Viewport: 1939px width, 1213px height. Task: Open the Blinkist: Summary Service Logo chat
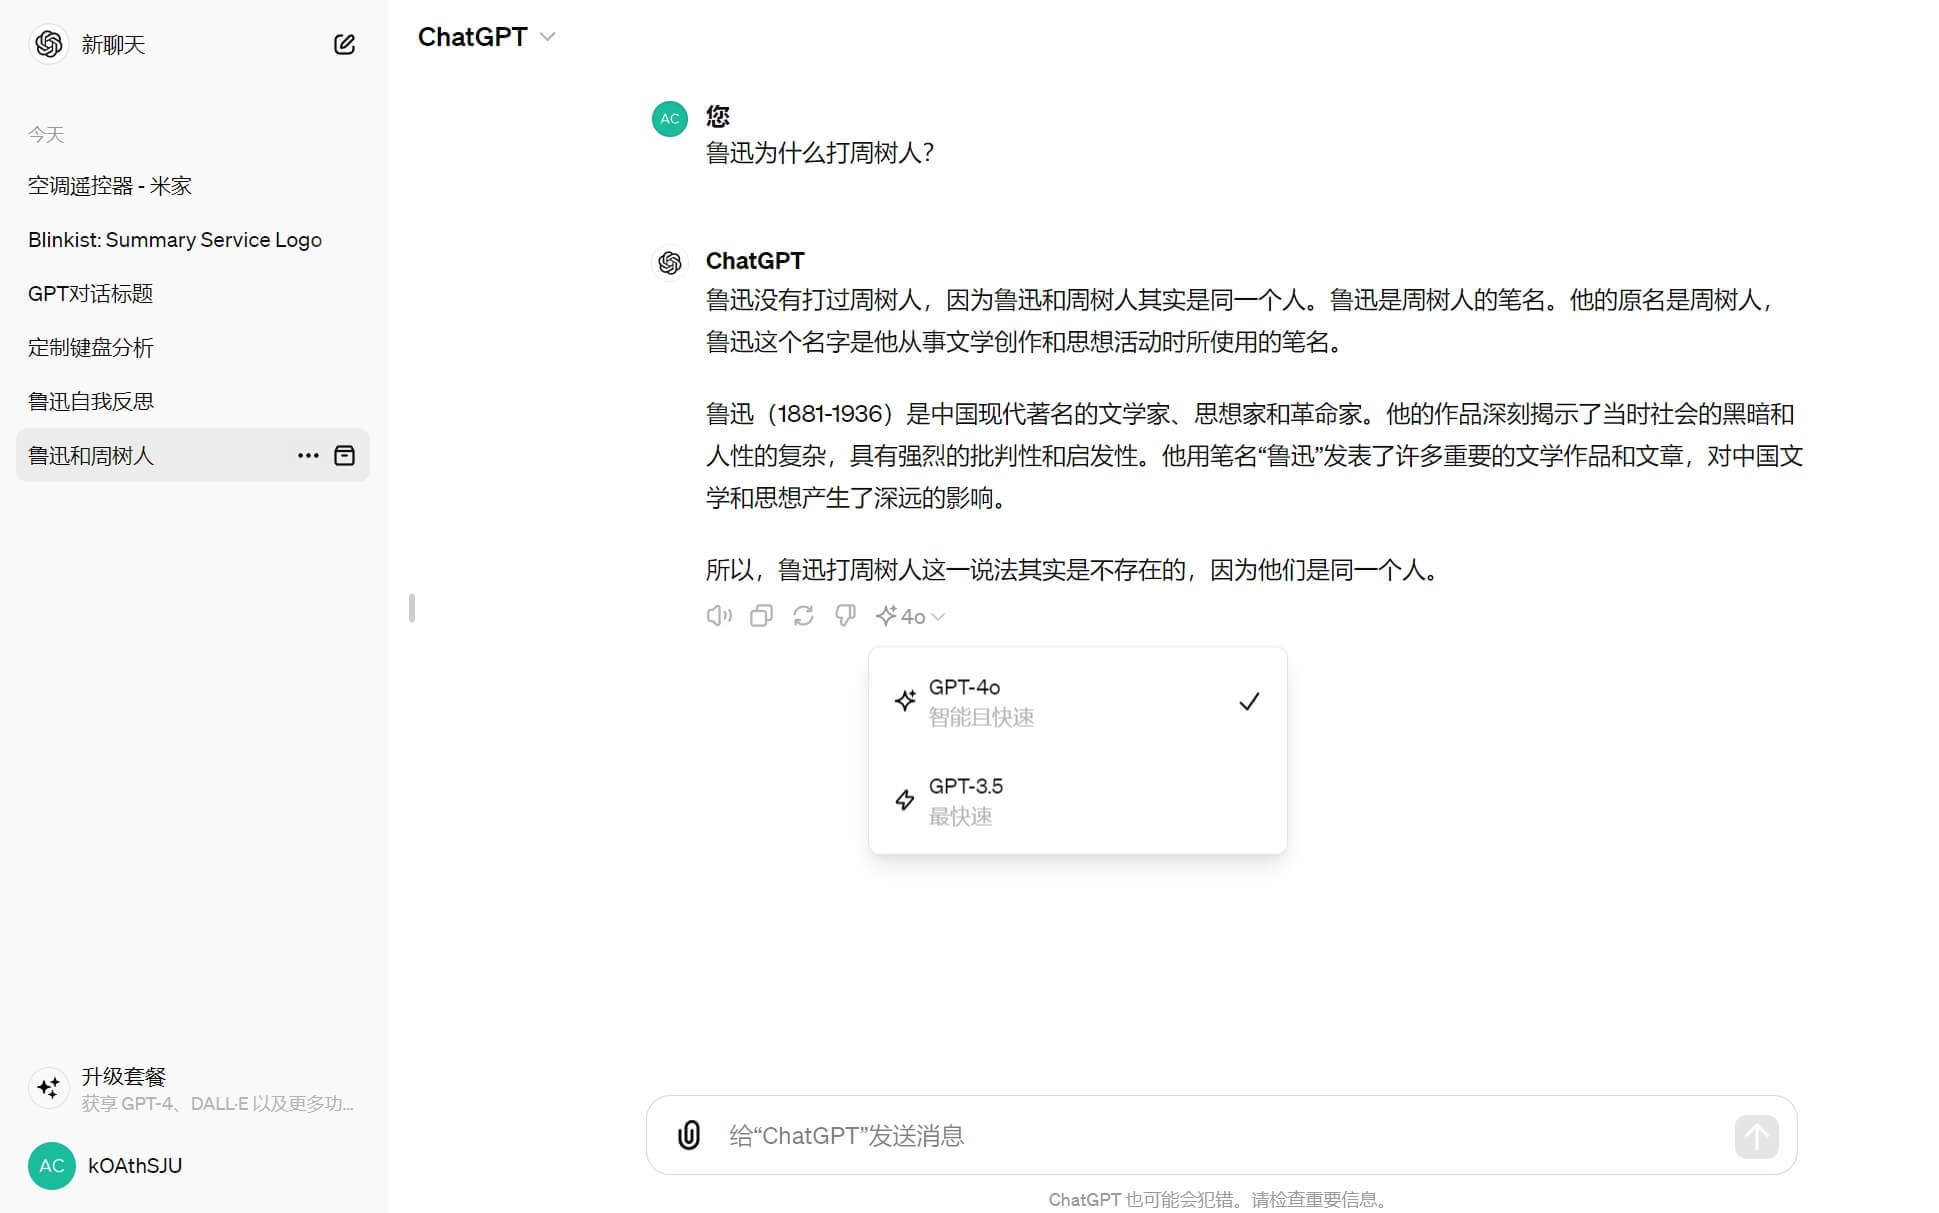pyautogui.click(x=174, y=239)
